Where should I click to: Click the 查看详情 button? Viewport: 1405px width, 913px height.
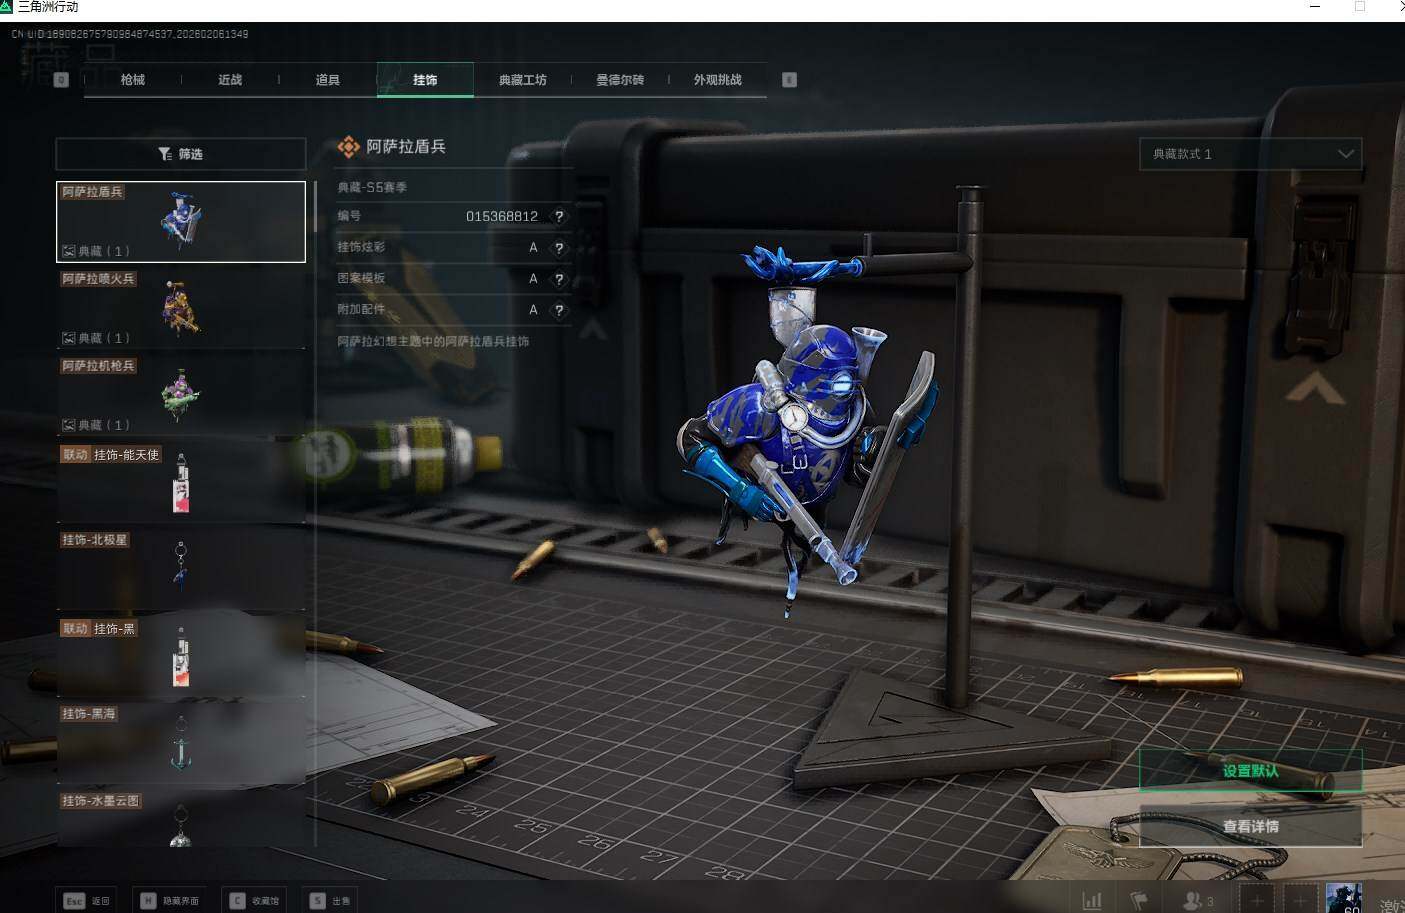click(1250, 826)
